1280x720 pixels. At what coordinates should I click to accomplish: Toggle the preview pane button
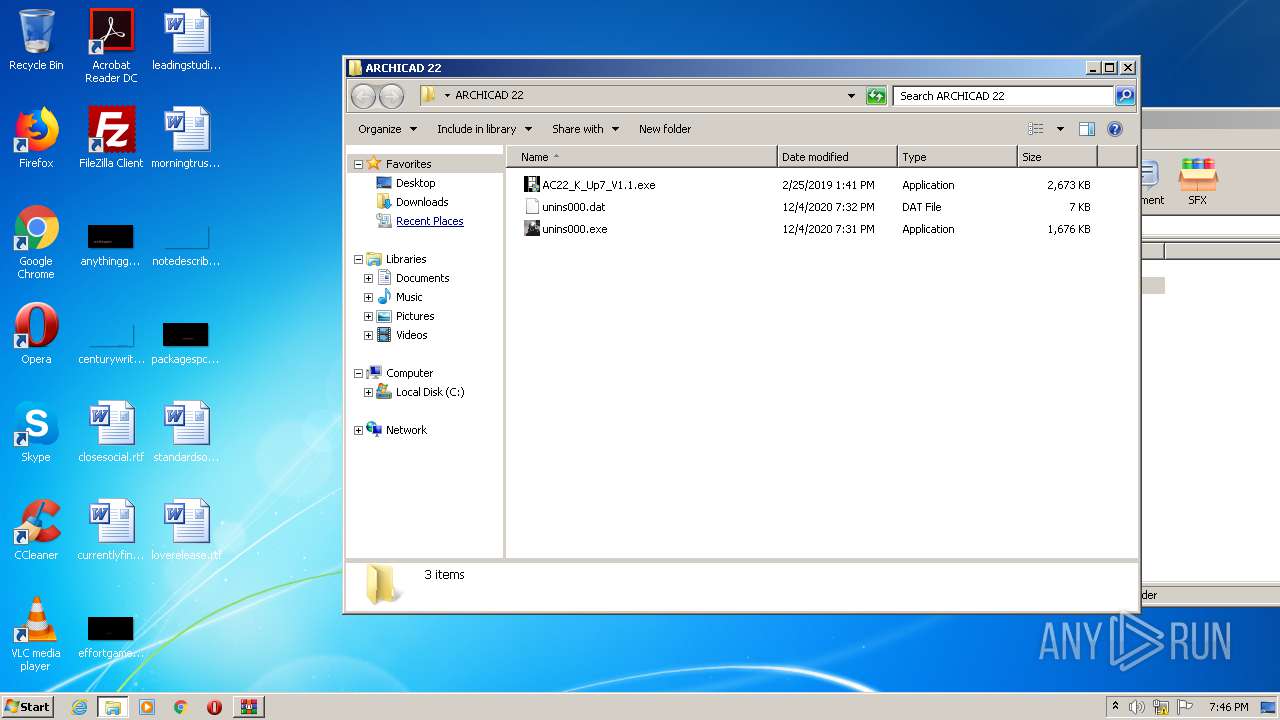[1087, 129]
